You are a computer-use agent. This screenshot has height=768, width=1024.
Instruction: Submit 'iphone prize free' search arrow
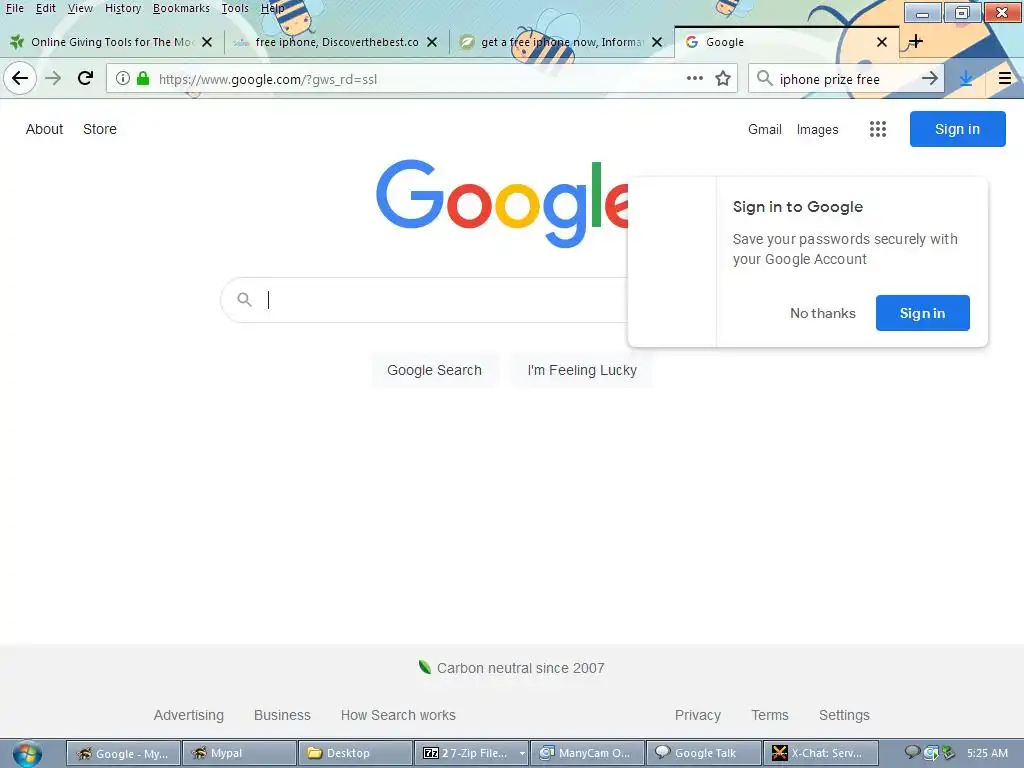pyautogui.click(x=929, y=79)
